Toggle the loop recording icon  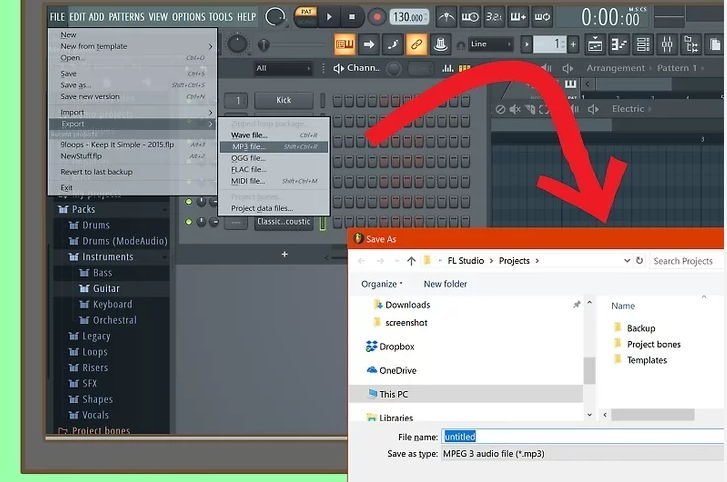(542, 18)
